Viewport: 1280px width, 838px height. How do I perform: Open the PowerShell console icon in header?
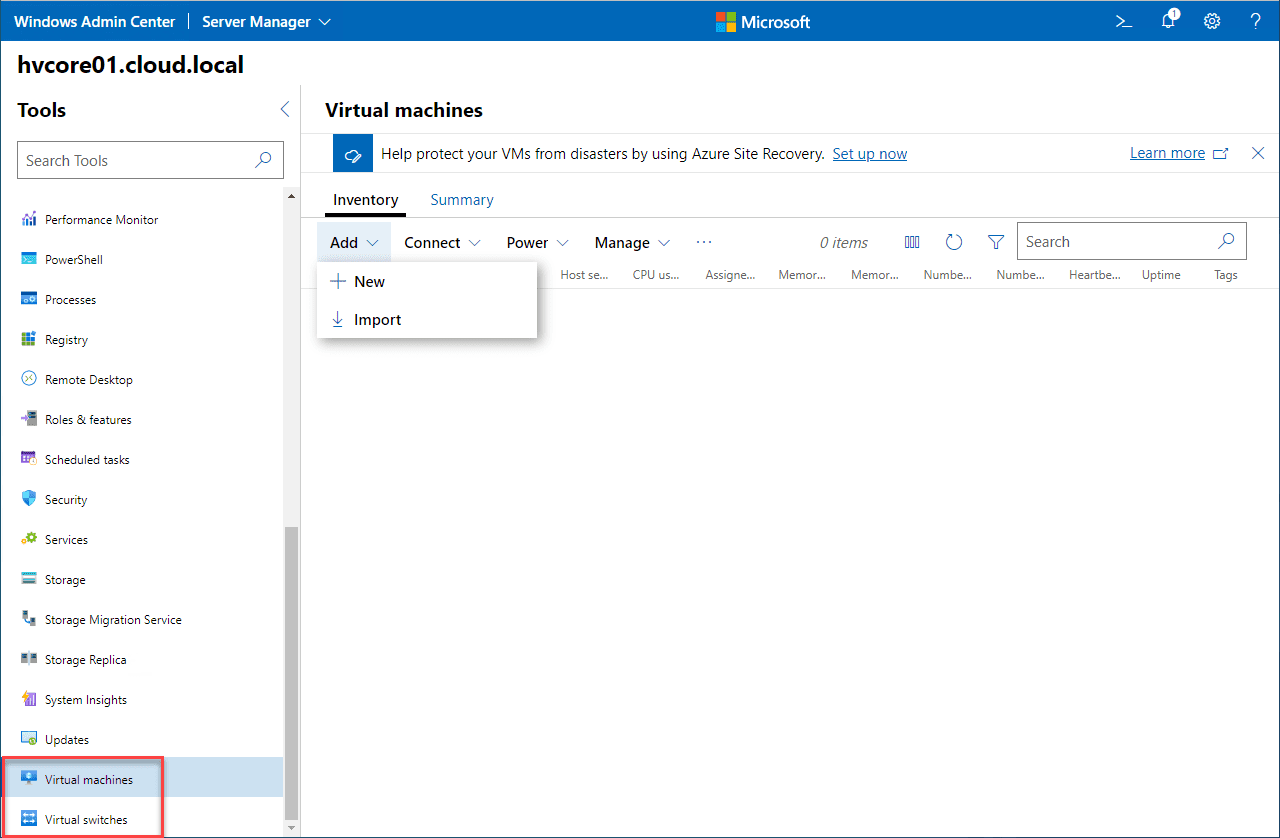coord(1124,21)
